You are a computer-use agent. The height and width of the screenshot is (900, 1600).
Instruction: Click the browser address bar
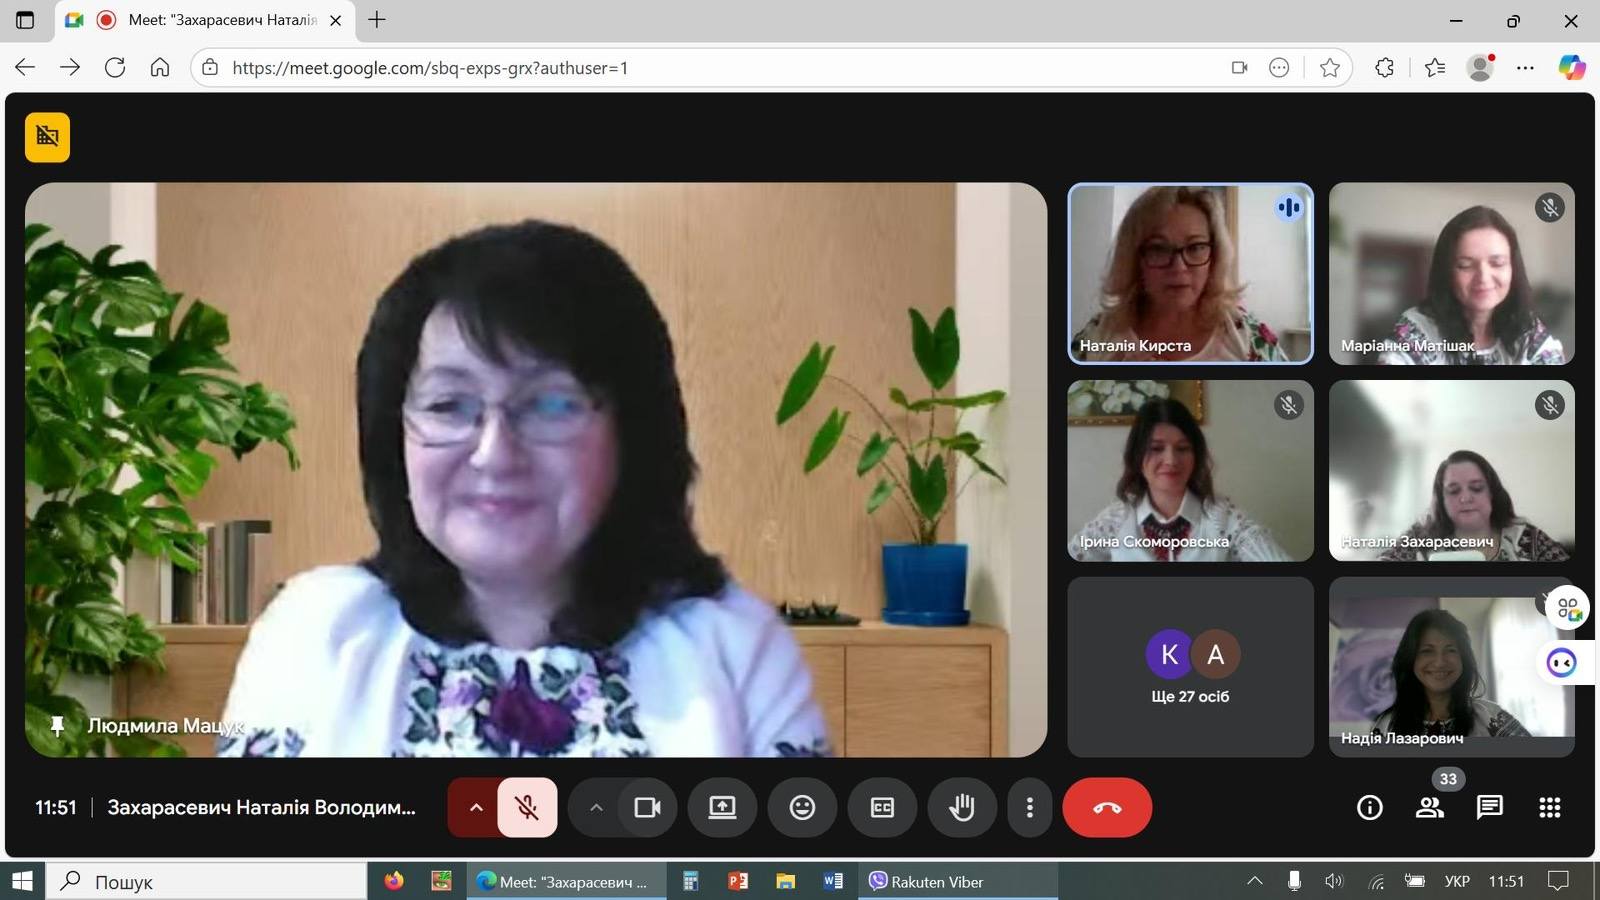(x=700, y=68)
